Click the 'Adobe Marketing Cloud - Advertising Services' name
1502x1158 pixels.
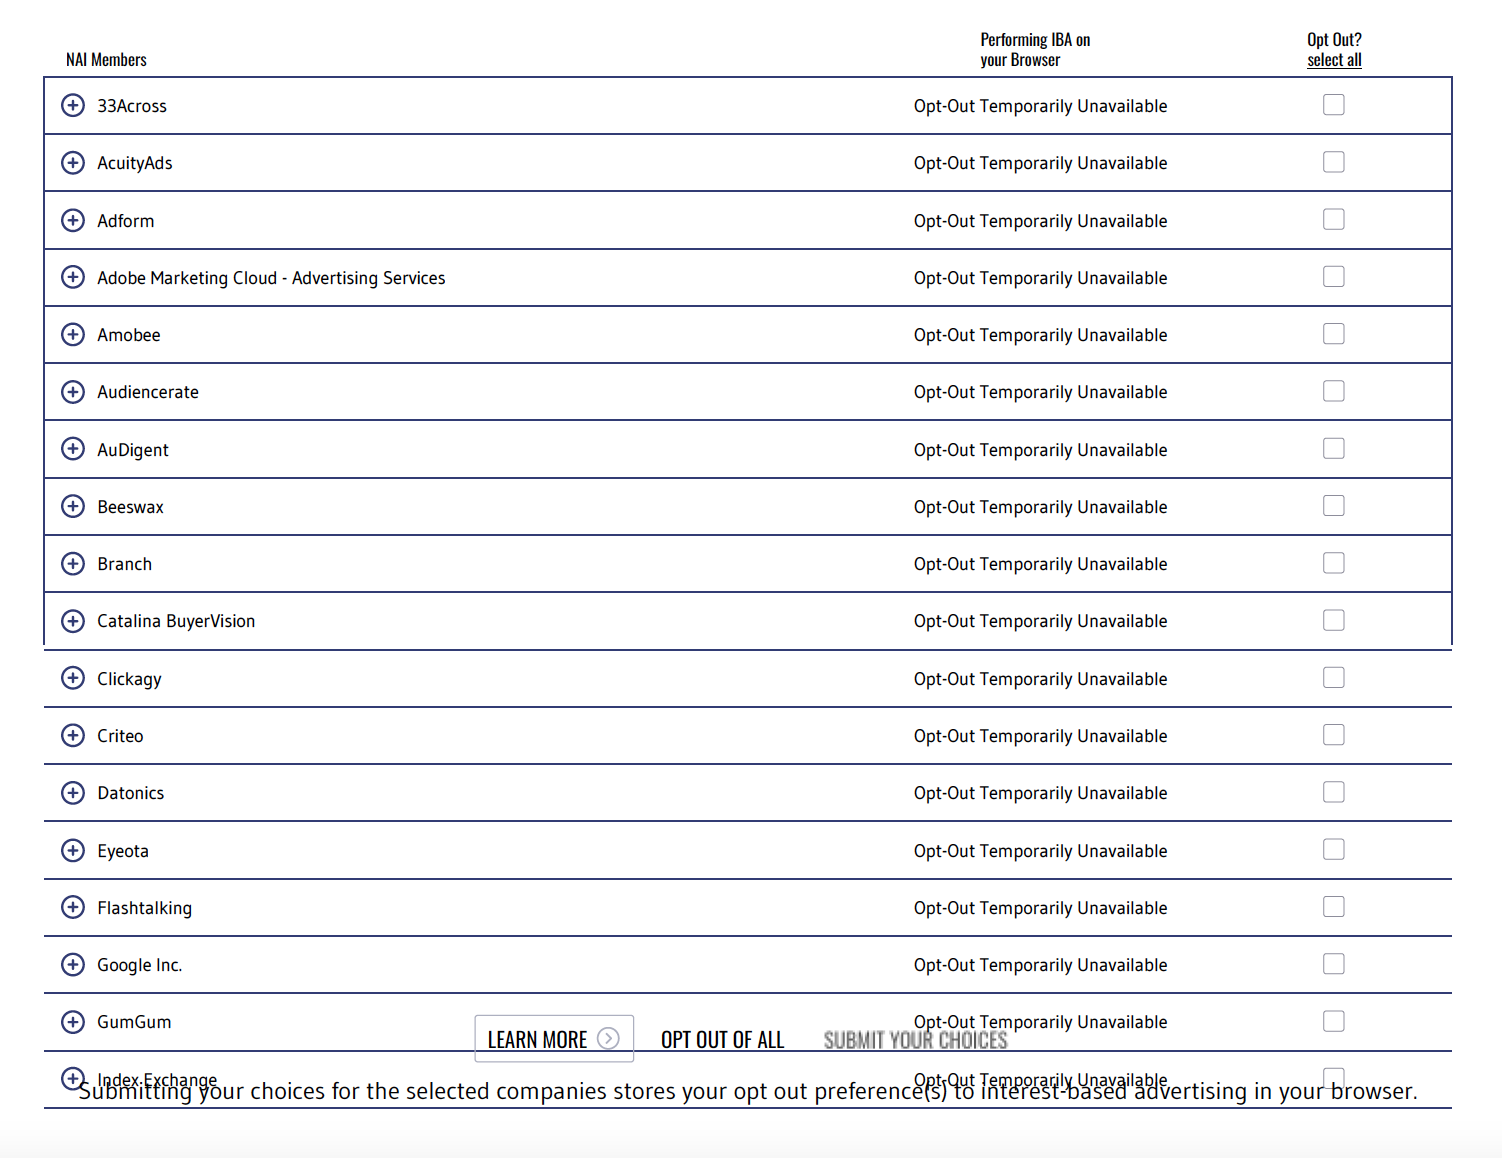coord(271,278)
